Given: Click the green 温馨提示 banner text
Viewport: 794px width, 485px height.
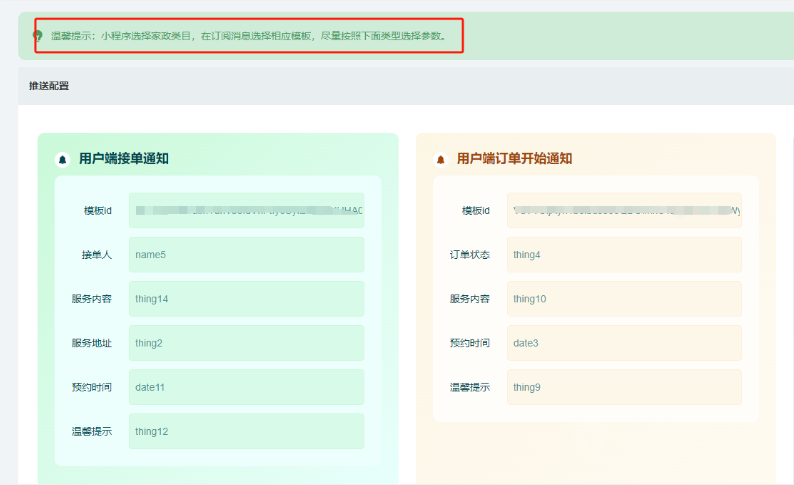Looking at the screenshot, I should tap(256, 35).
